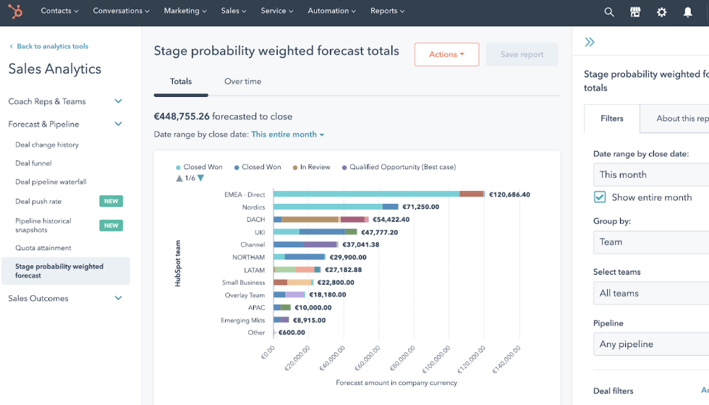Image resolution: width=709 pixels, height=405 pixels.
Task: Click the EMEA - Direct bar
Action: point(378,194)
